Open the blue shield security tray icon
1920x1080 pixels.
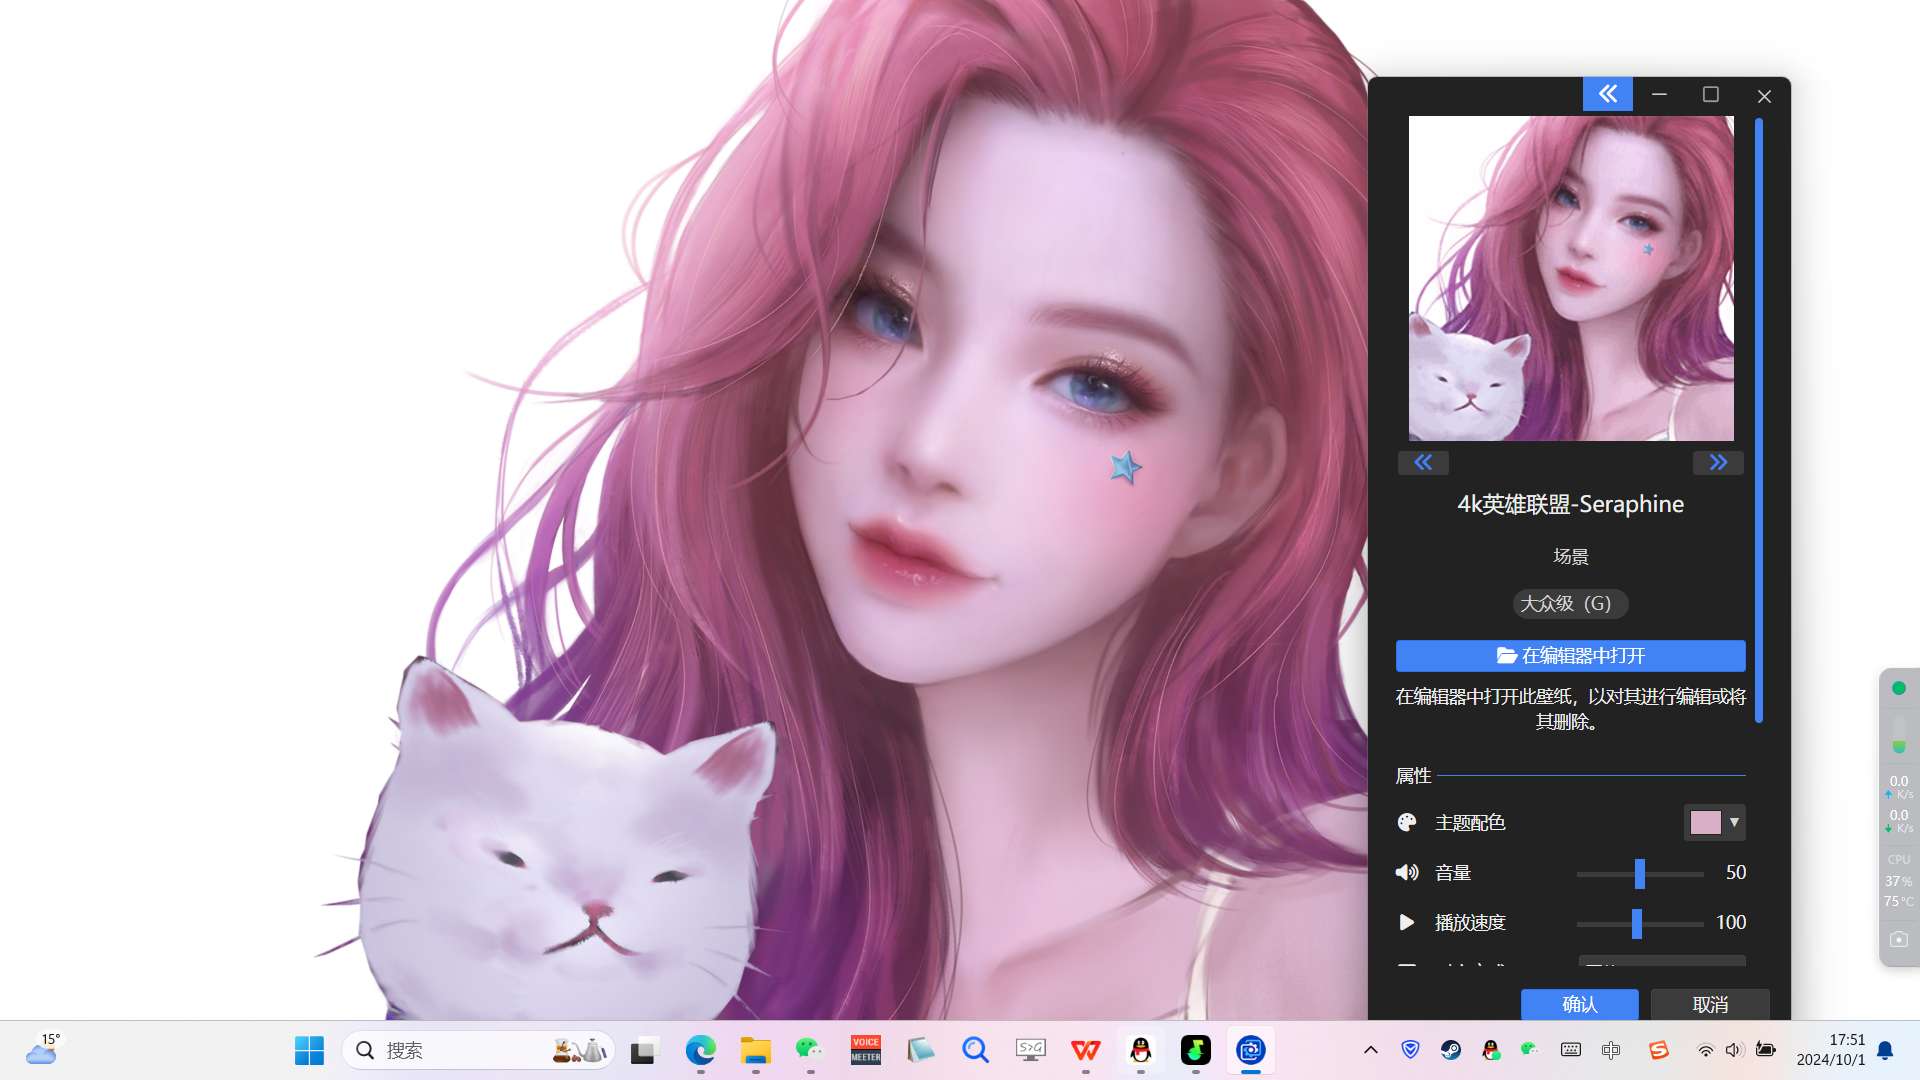pos(1410,1049)
